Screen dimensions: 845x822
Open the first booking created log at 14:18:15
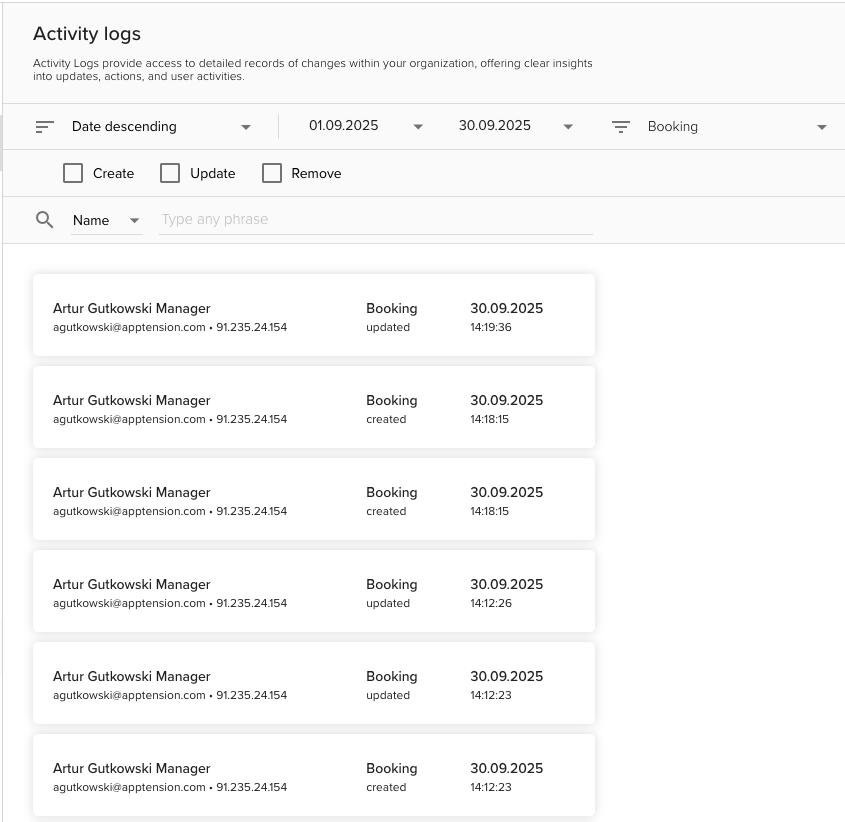314,408
